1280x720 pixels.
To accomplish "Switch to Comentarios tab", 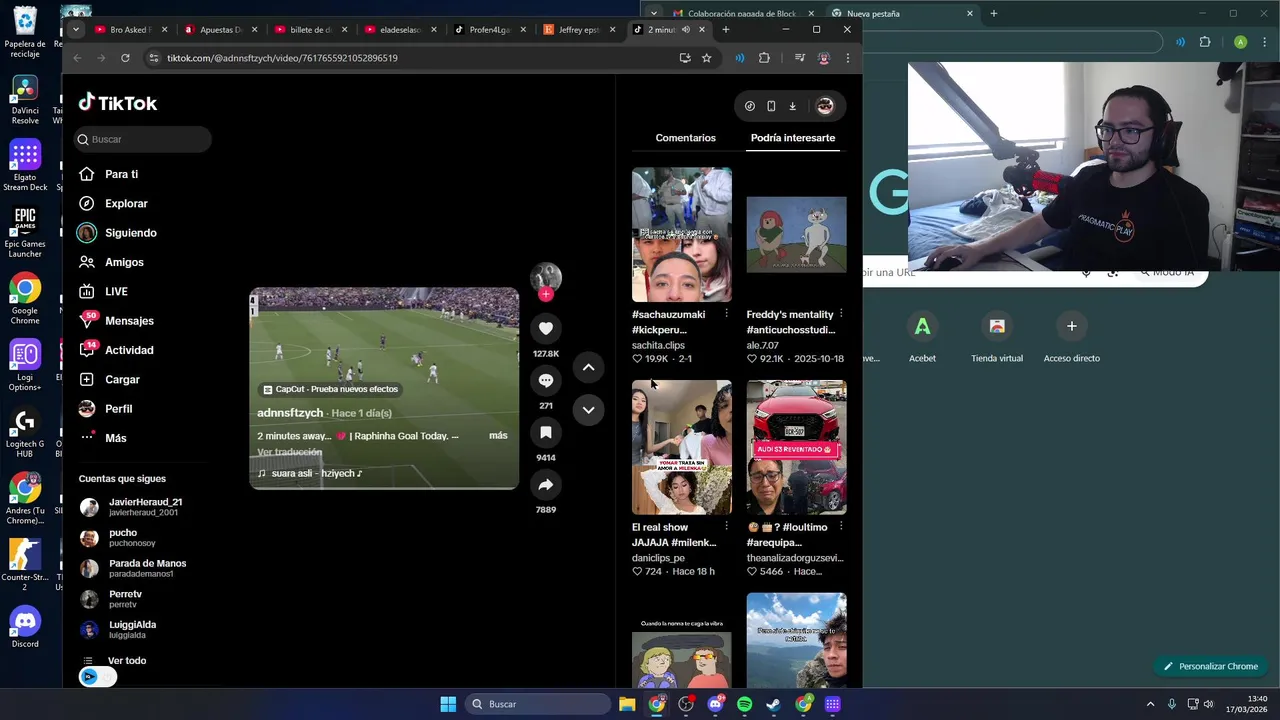I will (x=685, y=138).
